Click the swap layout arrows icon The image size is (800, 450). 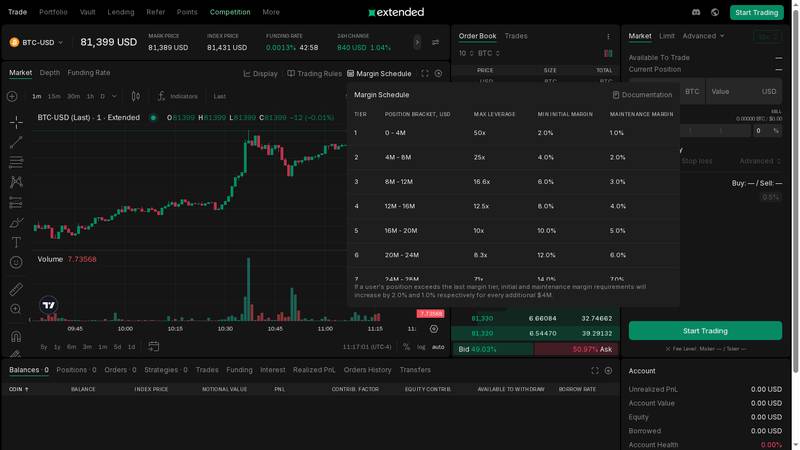[x=435, y=42]
